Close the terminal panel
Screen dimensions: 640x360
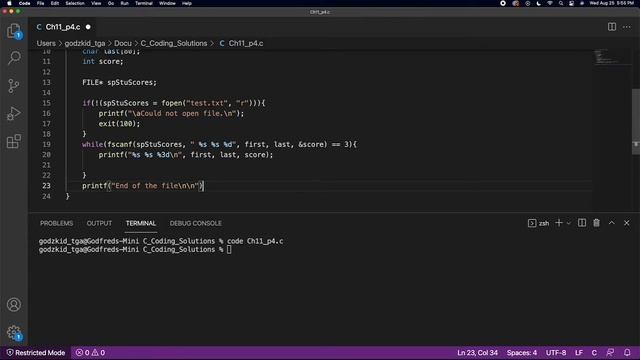pos(627,223)
